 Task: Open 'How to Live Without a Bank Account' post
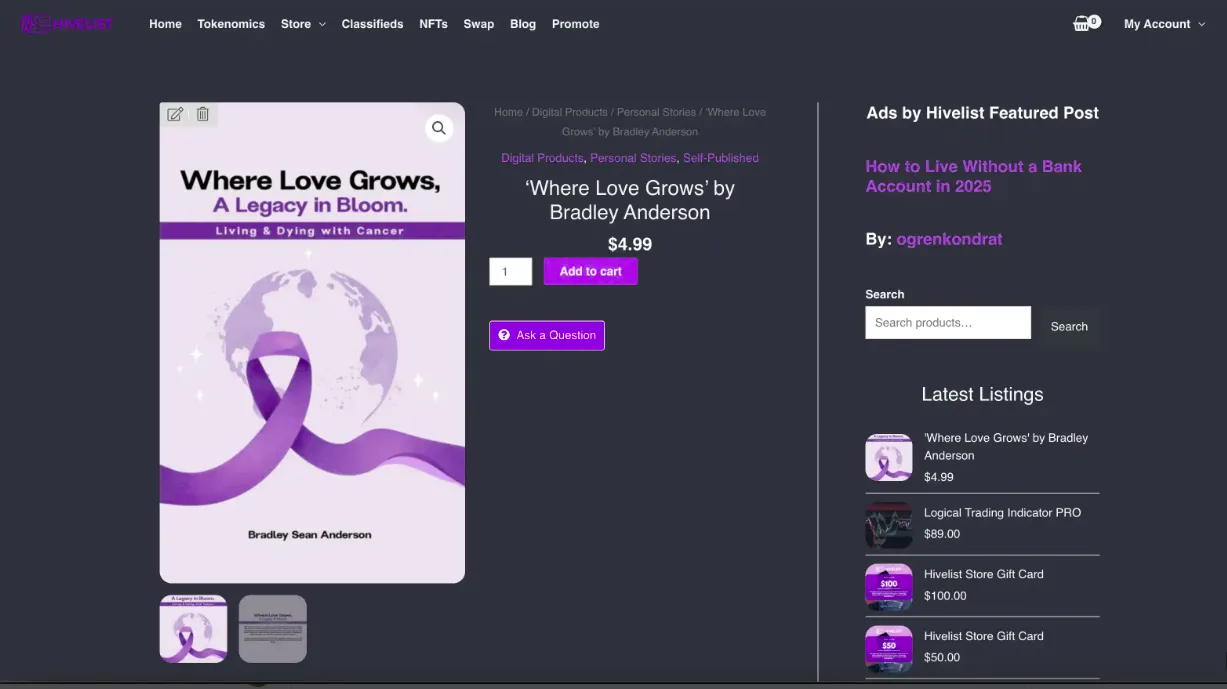click(973, 176)
